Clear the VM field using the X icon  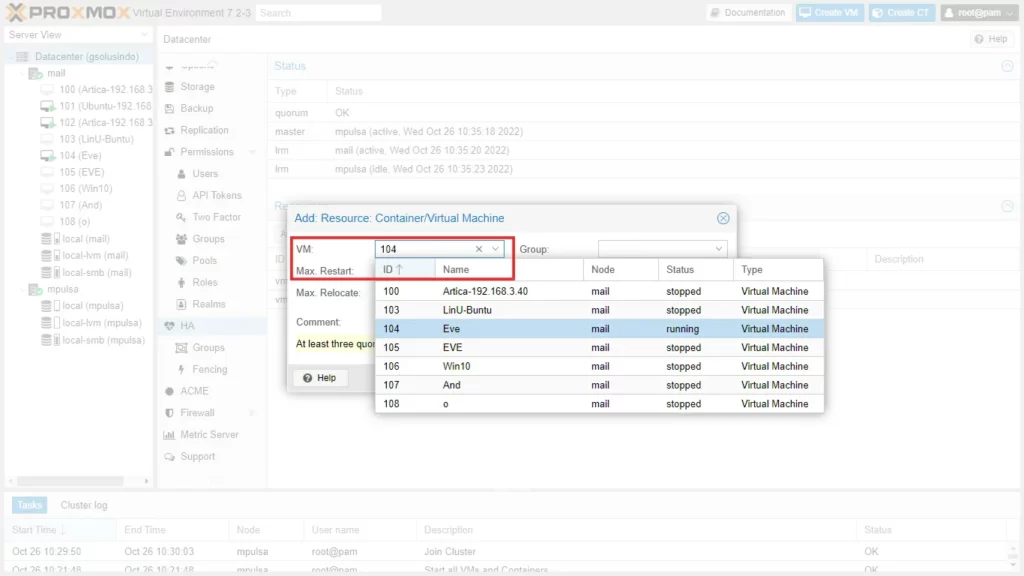[x=479, y=249]
